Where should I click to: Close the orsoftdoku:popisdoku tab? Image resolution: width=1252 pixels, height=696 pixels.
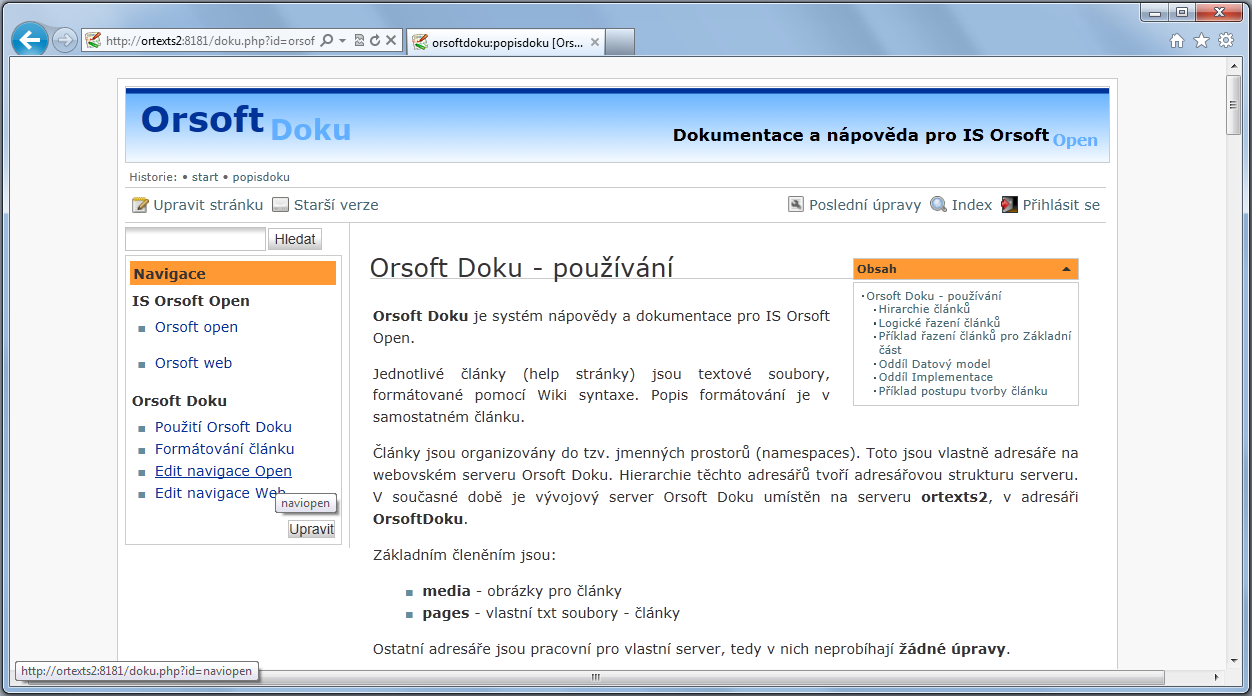click(595, 43)
